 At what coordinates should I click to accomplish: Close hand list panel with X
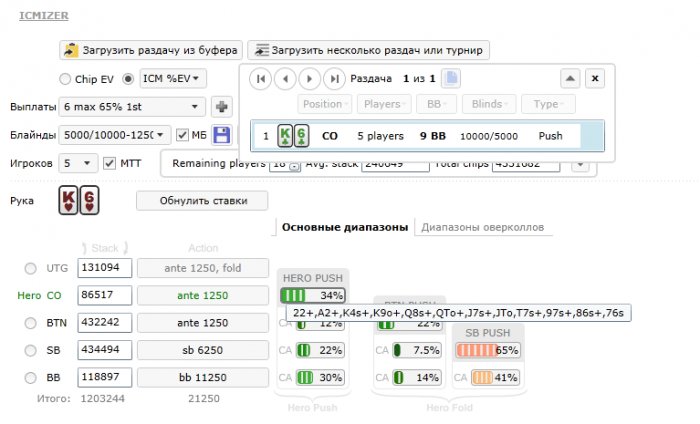(595, 79)
